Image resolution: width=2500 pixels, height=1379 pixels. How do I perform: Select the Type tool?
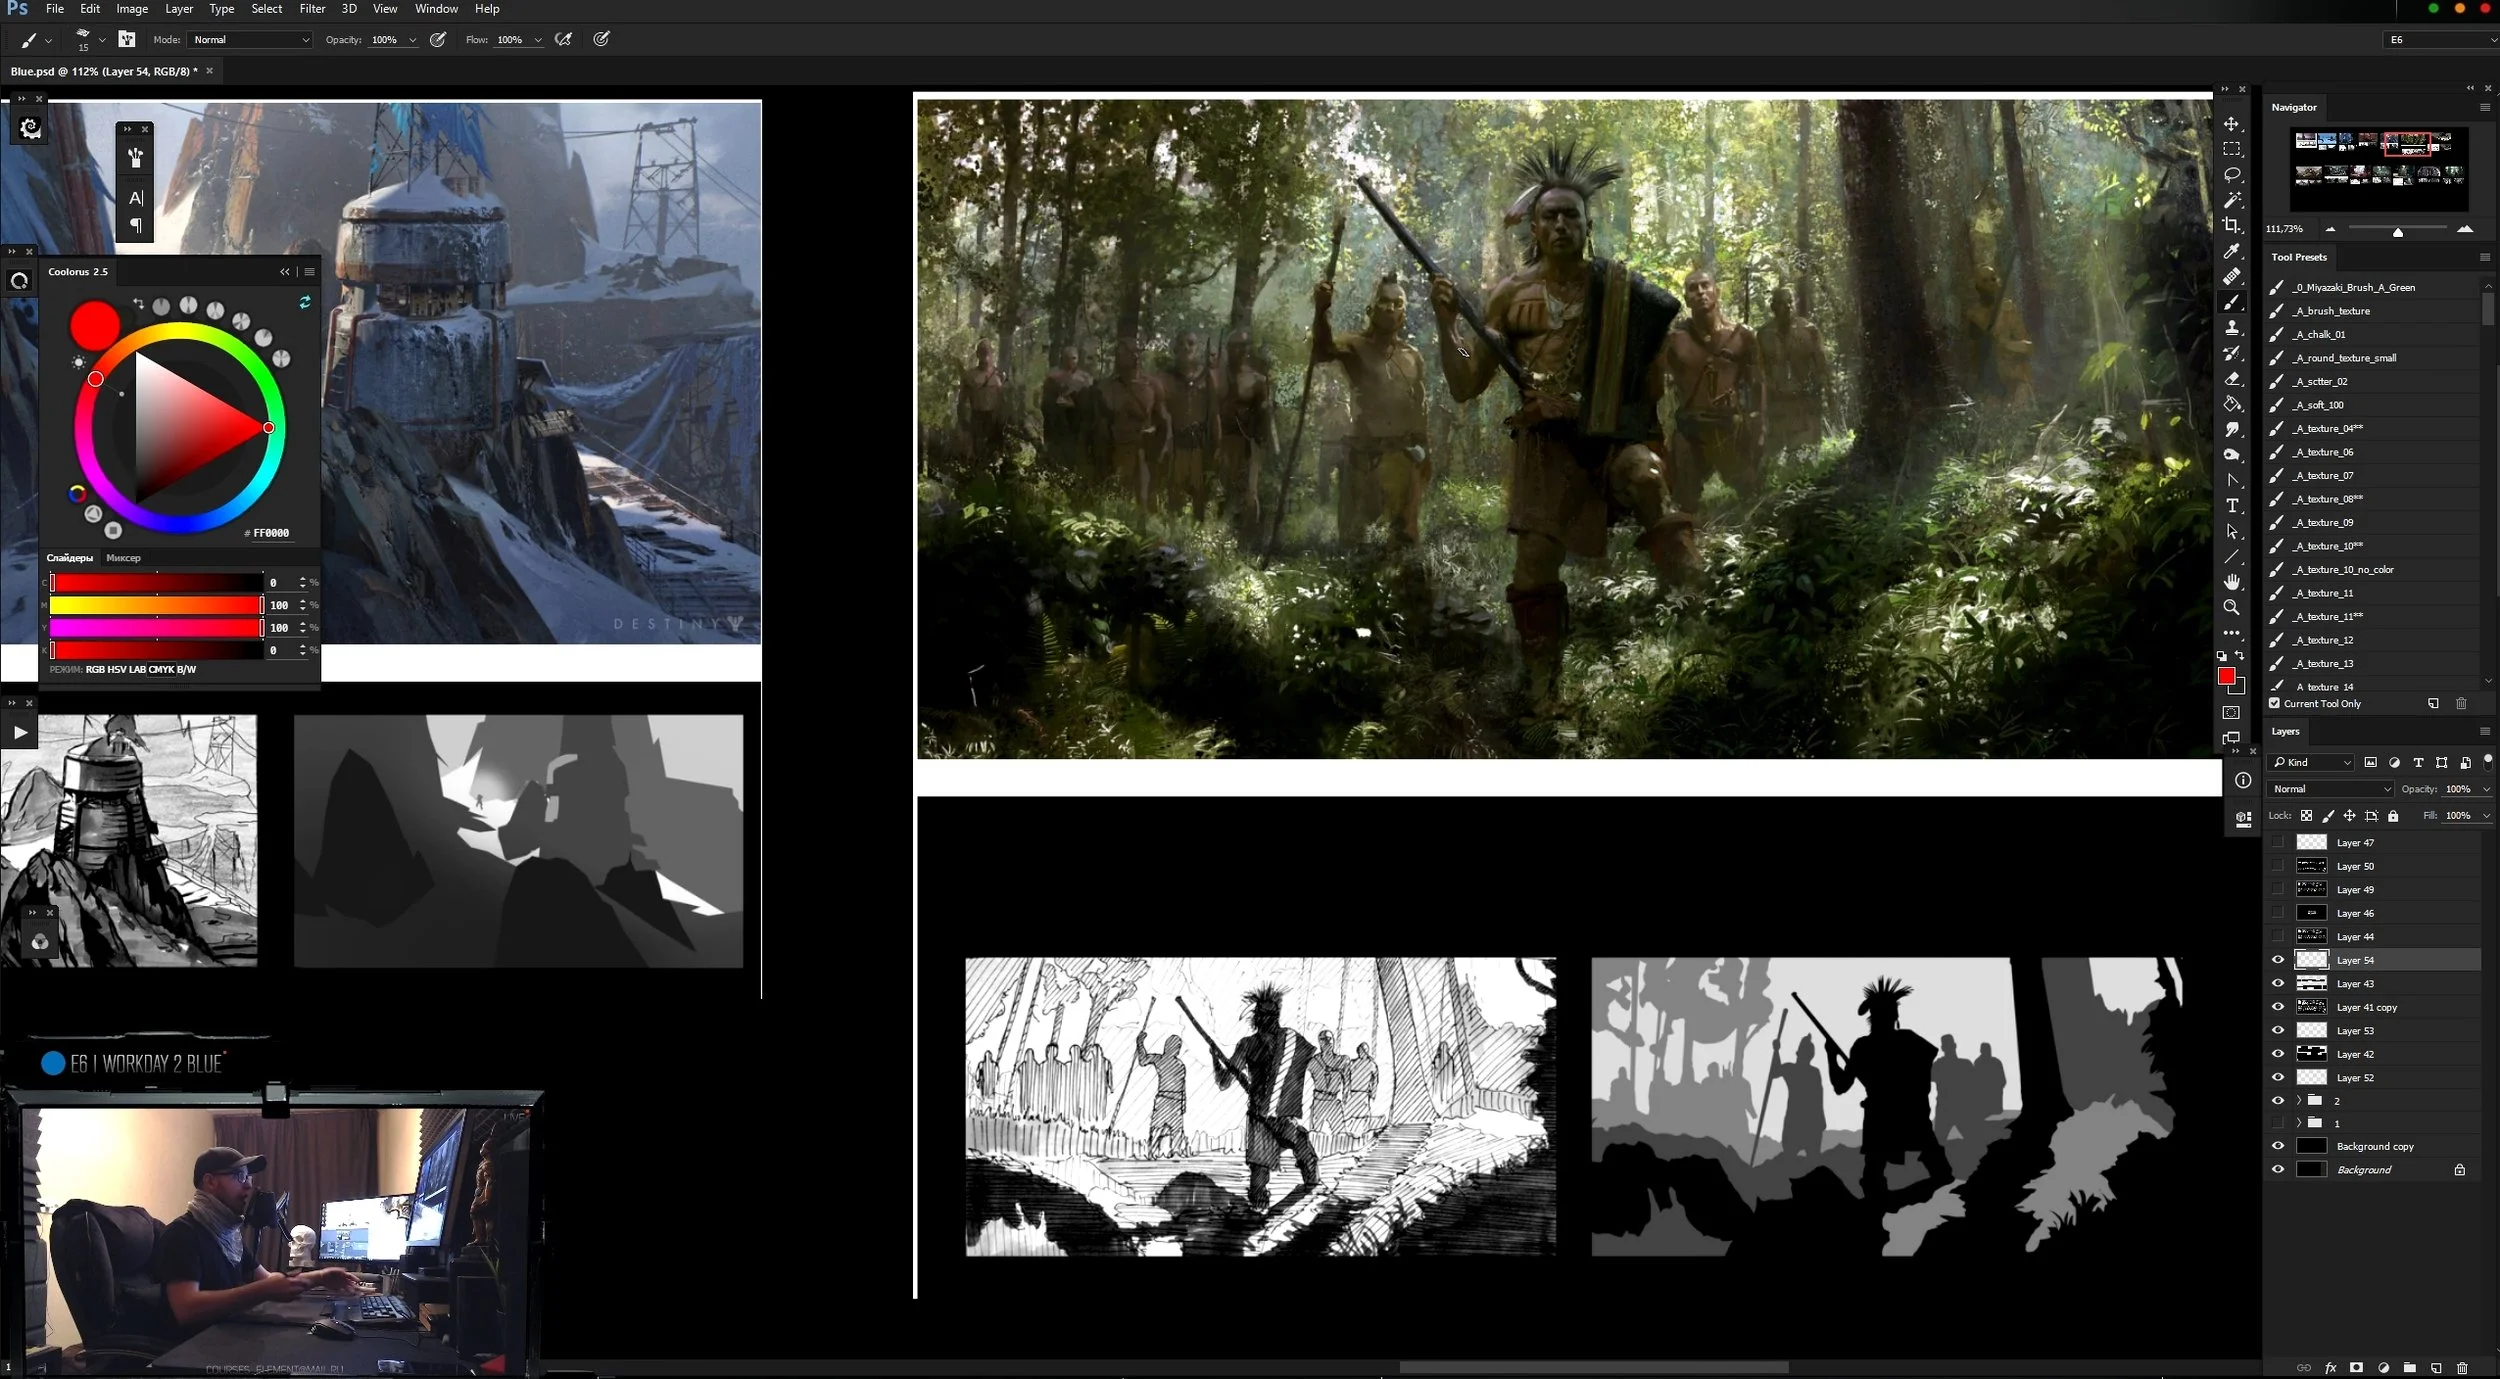pos(2231,506)
